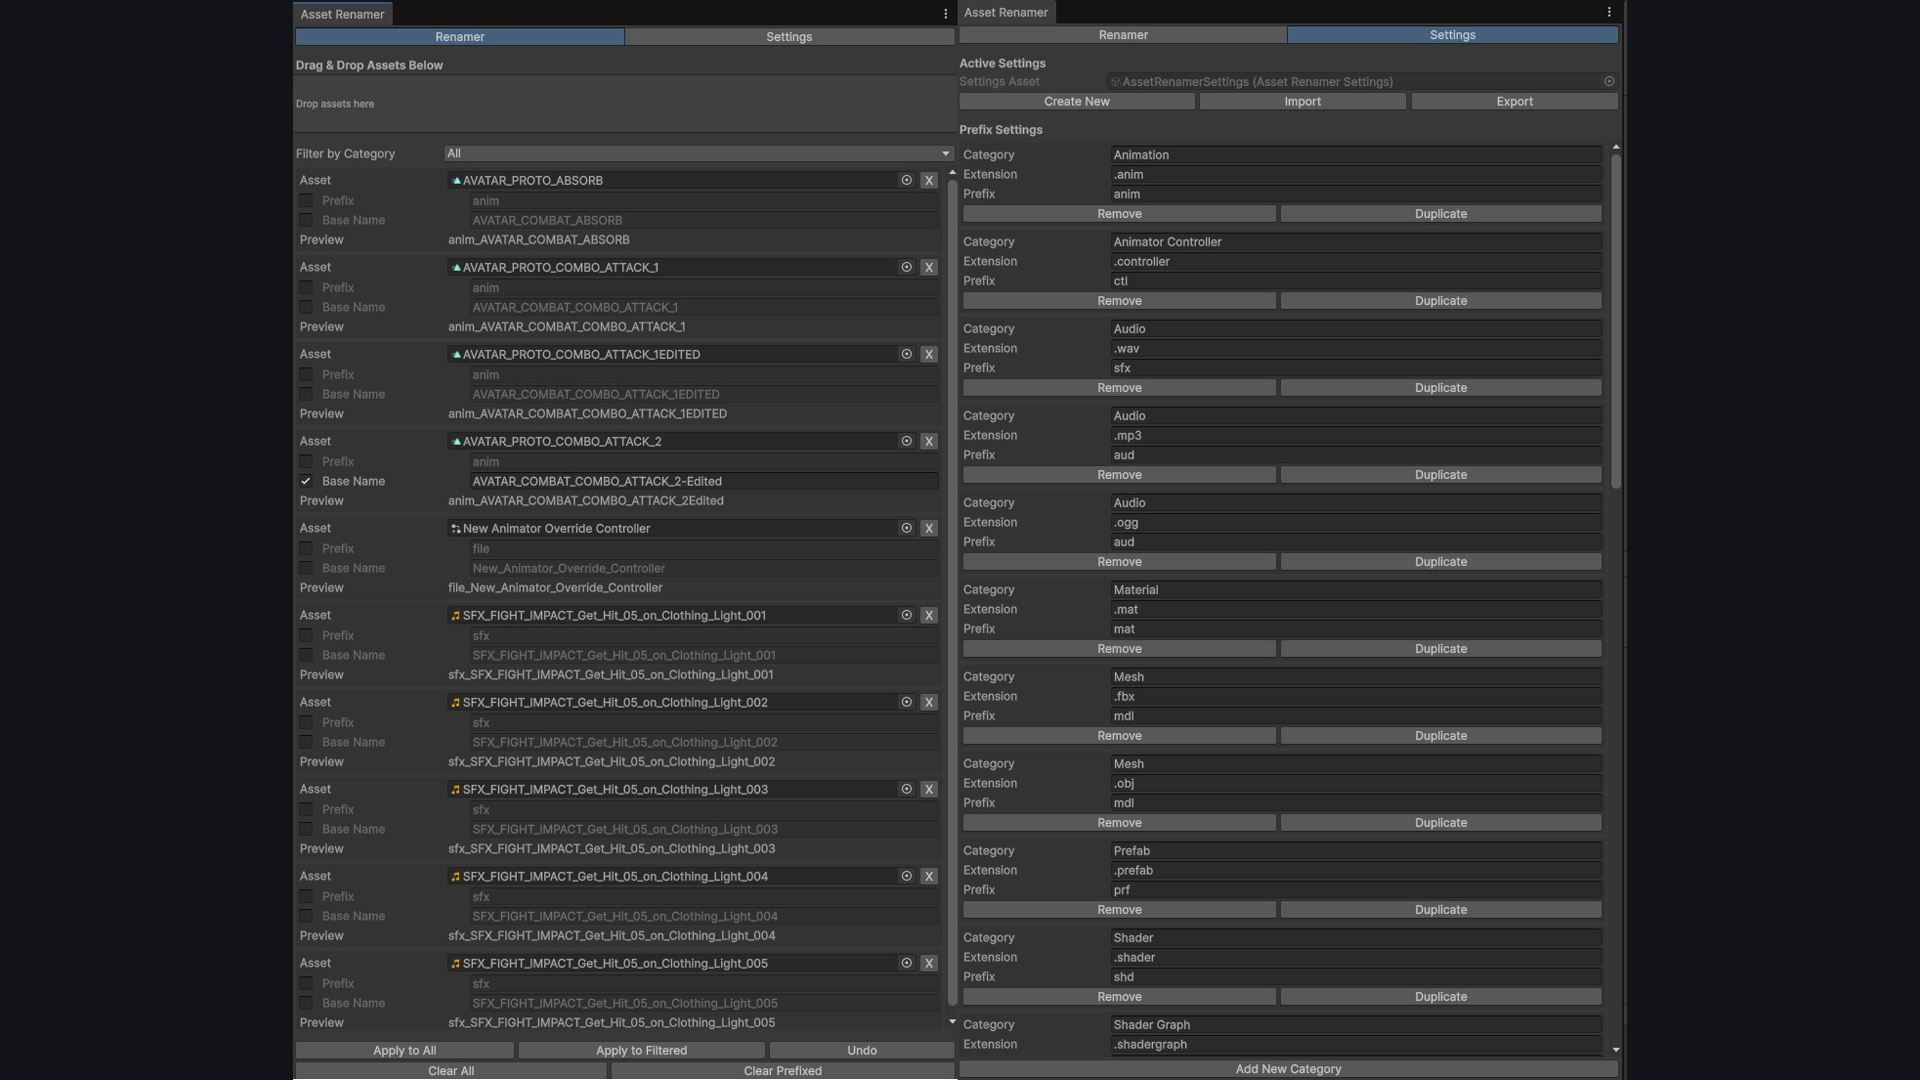Remove Clothing_Light_004 asset with X button
1920x1080 pixels.
[x=929, y=877]
